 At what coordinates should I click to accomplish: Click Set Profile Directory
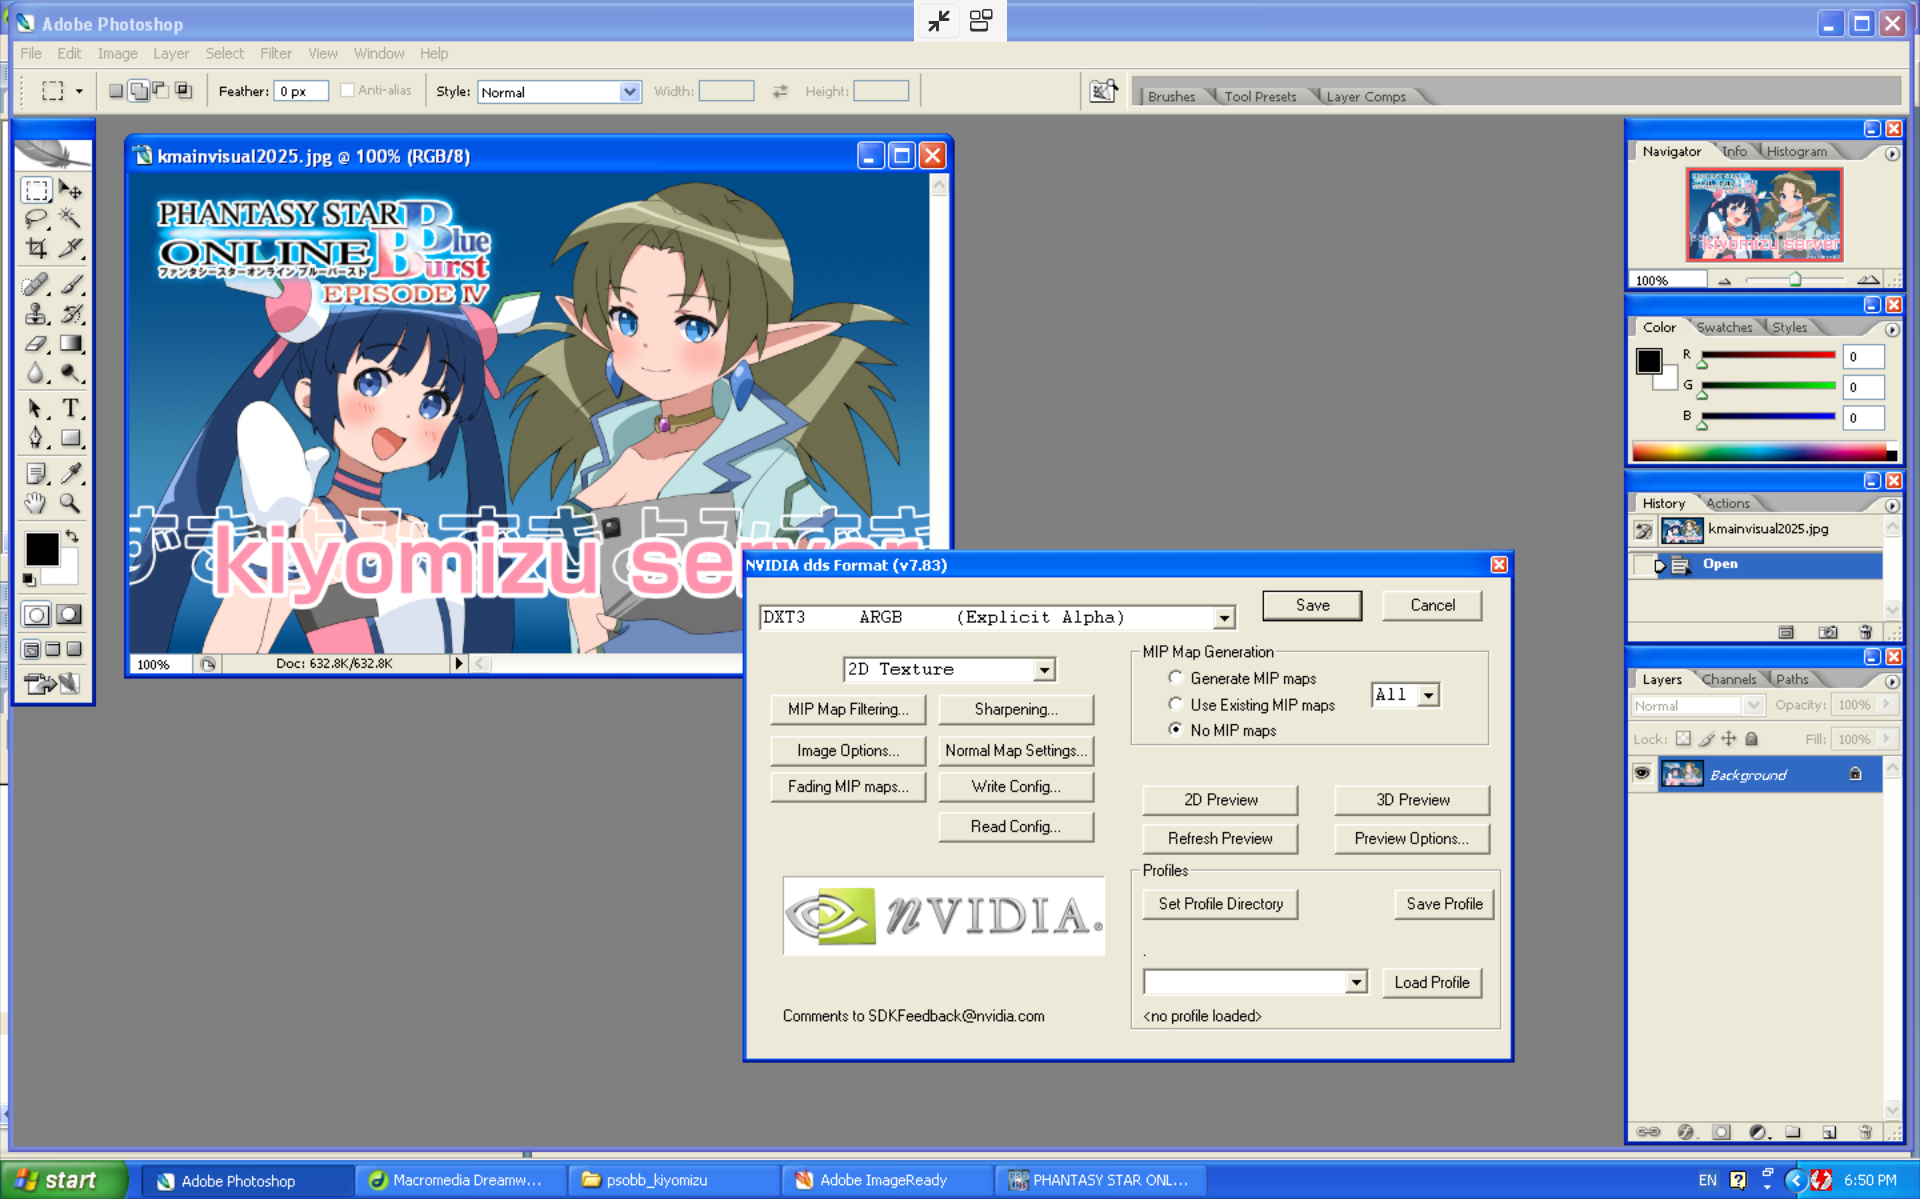1220,904
